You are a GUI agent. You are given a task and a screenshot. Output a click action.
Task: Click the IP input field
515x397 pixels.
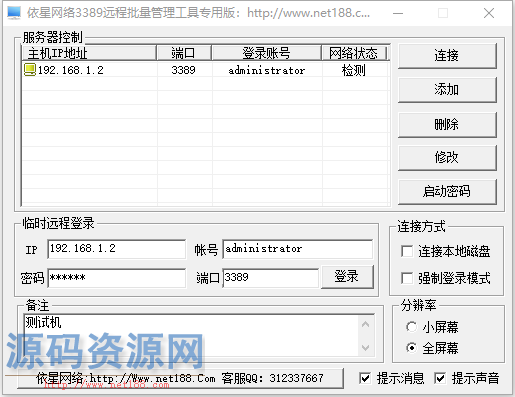coord(117,249)
